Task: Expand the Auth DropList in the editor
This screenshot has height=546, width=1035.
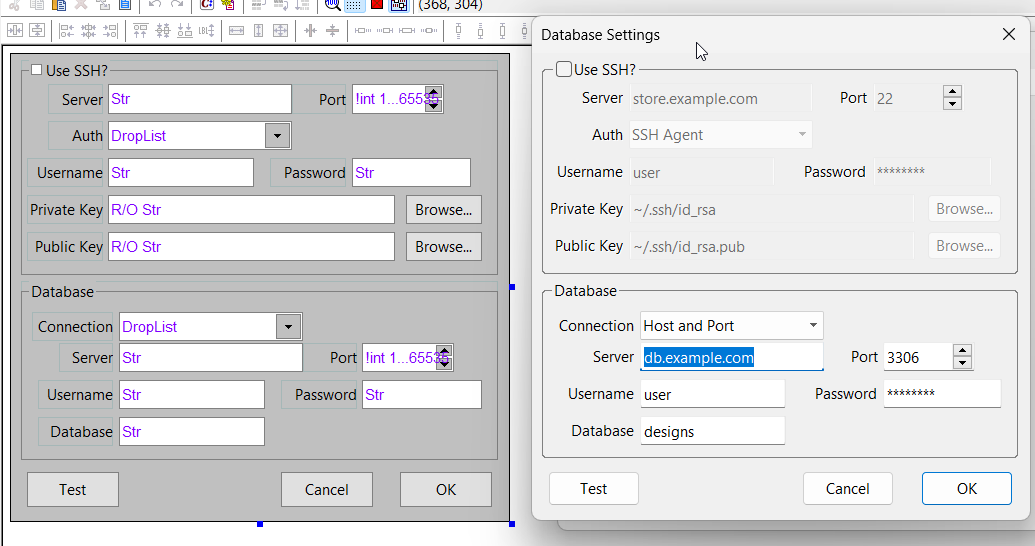Action: (x=277, y=136)
